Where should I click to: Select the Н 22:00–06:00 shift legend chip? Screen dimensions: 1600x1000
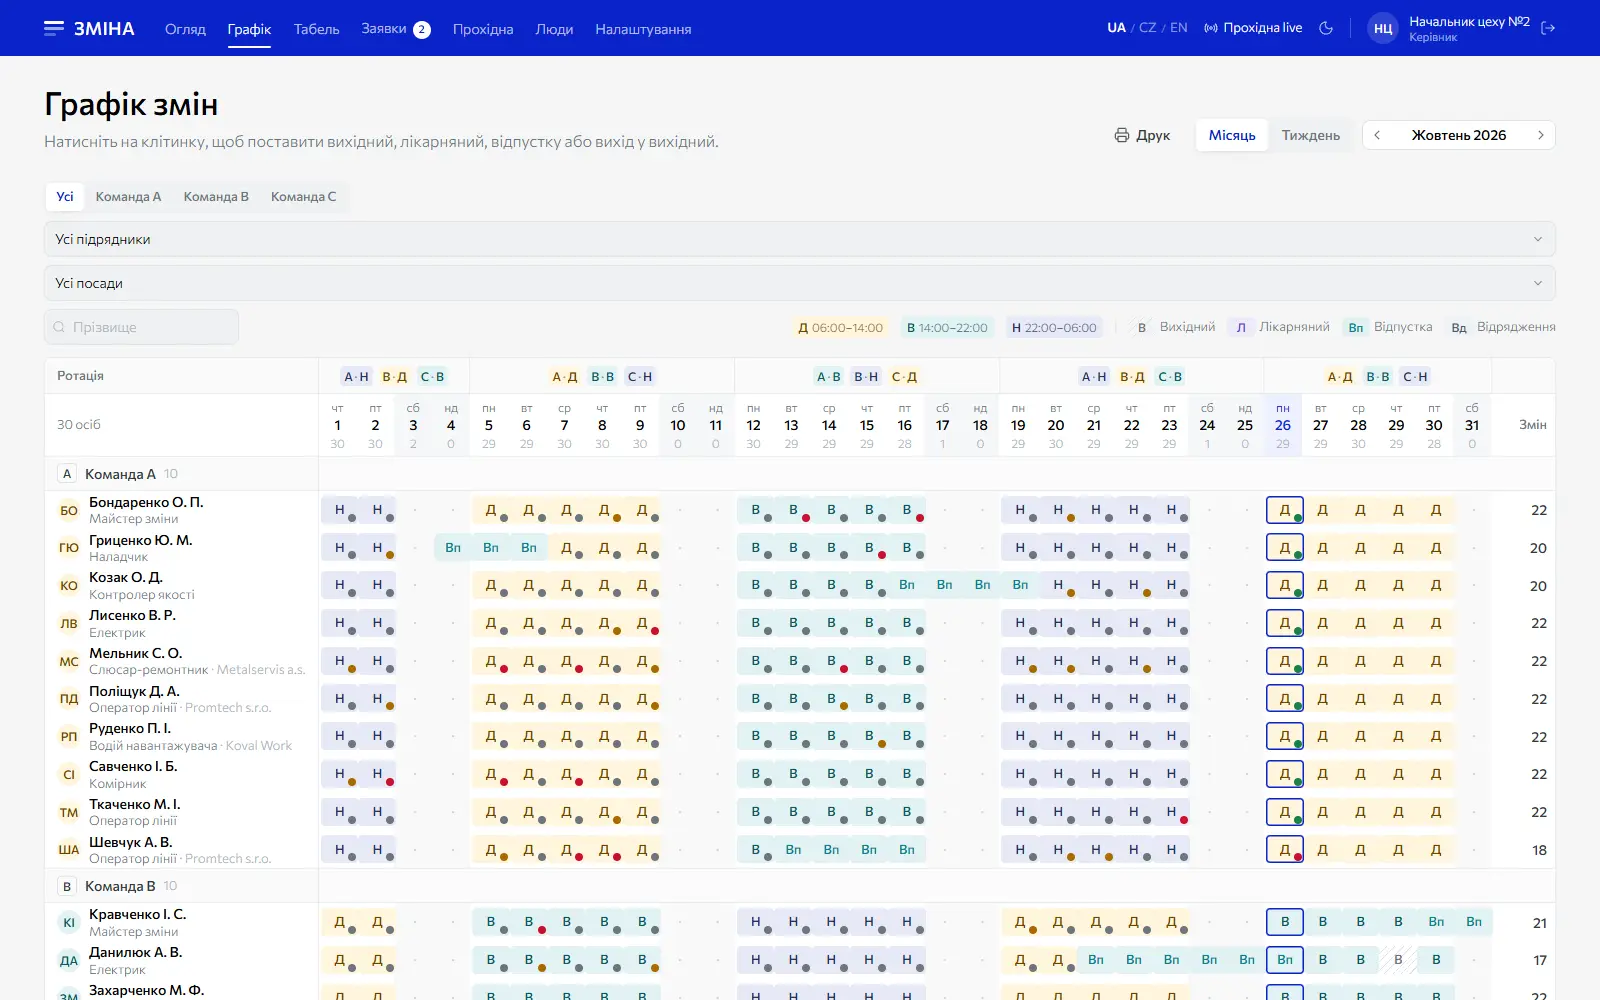point(1054,327)
